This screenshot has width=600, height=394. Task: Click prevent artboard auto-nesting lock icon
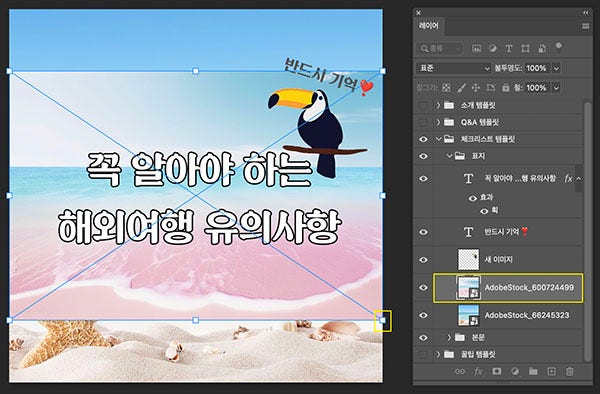(x=491, y=88)
